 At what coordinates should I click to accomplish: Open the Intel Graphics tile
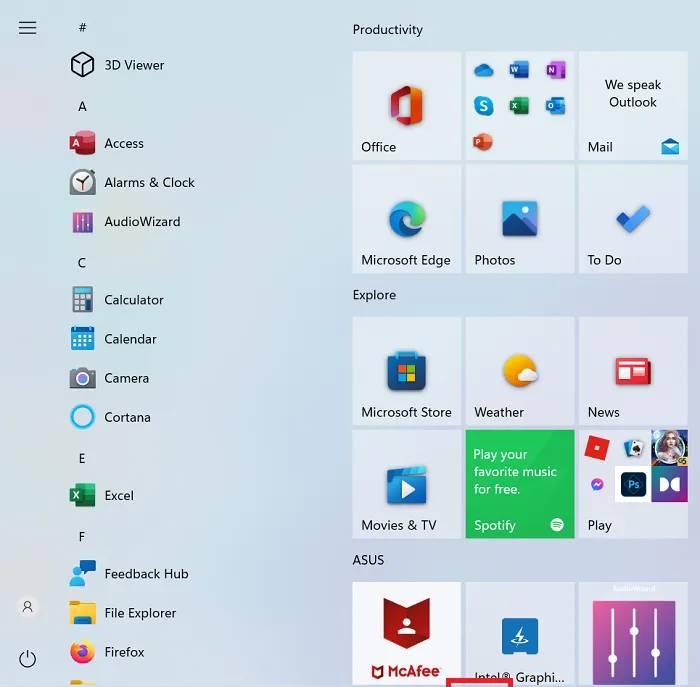pos(520,633)
